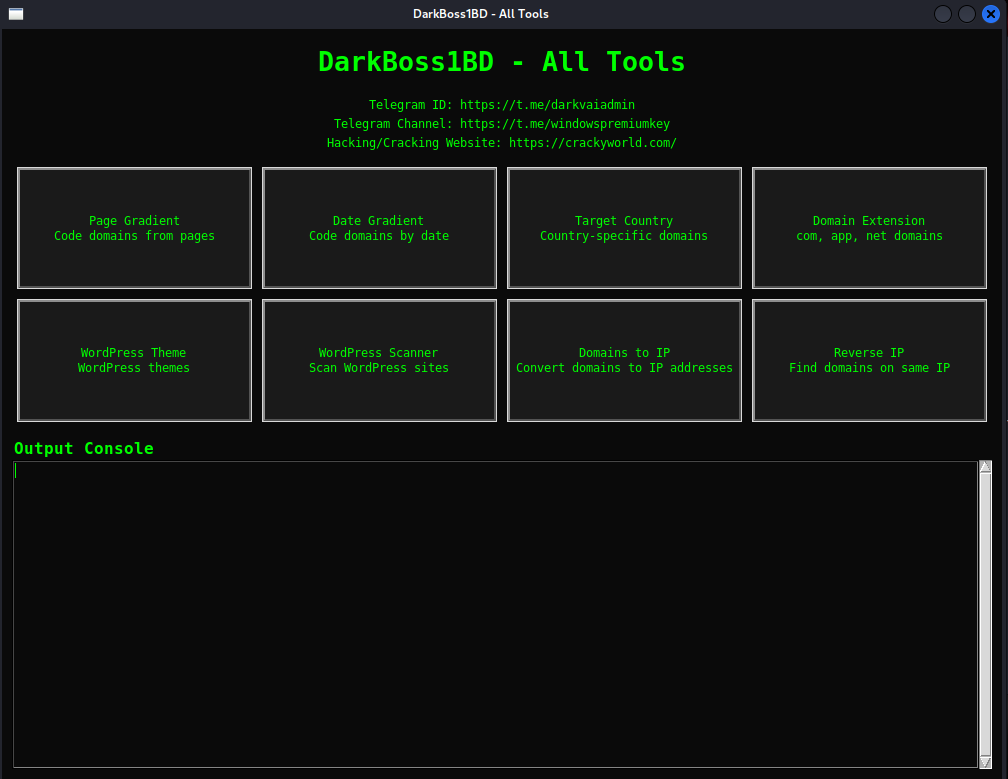This screenshot has width=1008, height=779.
Task: Open the window menu icon in title bar
Action: point(16,14)
